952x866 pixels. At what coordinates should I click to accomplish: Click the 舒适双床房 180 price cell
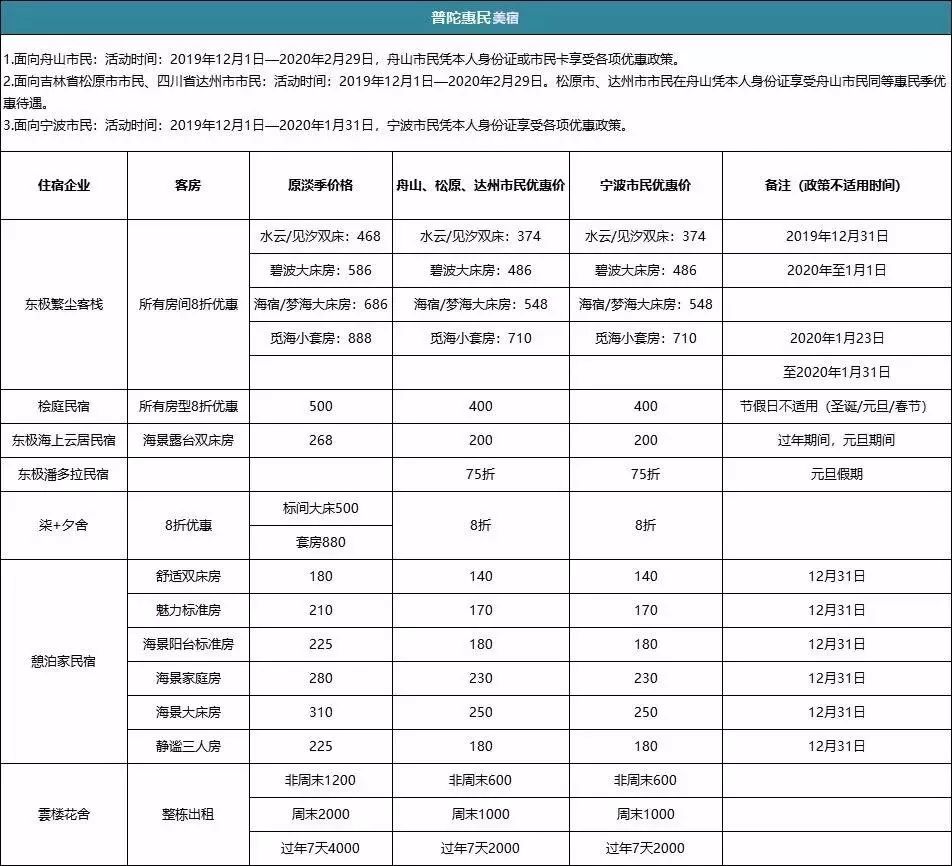[x=319, y=576]
